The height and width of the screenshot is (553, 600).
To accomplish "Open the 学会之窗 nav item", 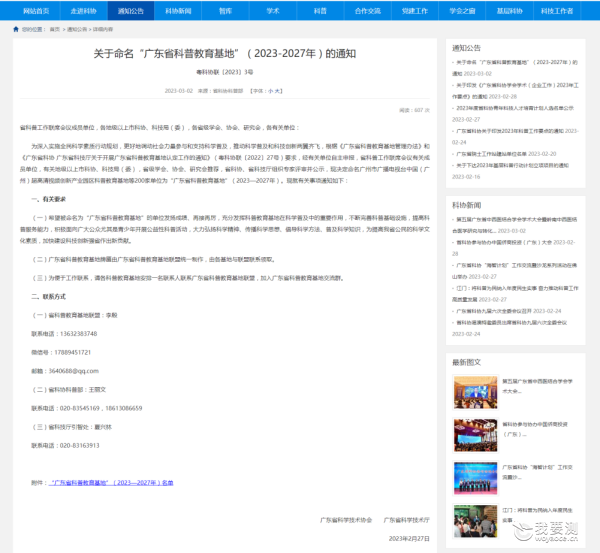I will 462,11.
